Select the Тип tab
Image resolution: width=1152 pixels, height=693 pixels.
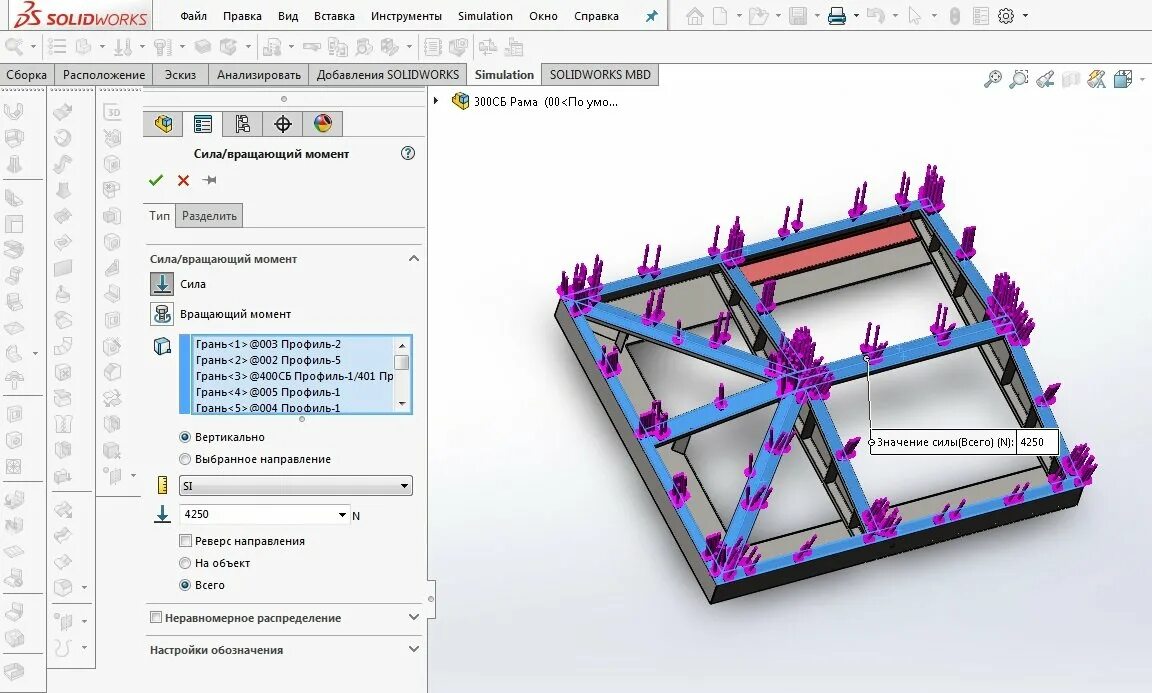(x=159, y=215)
